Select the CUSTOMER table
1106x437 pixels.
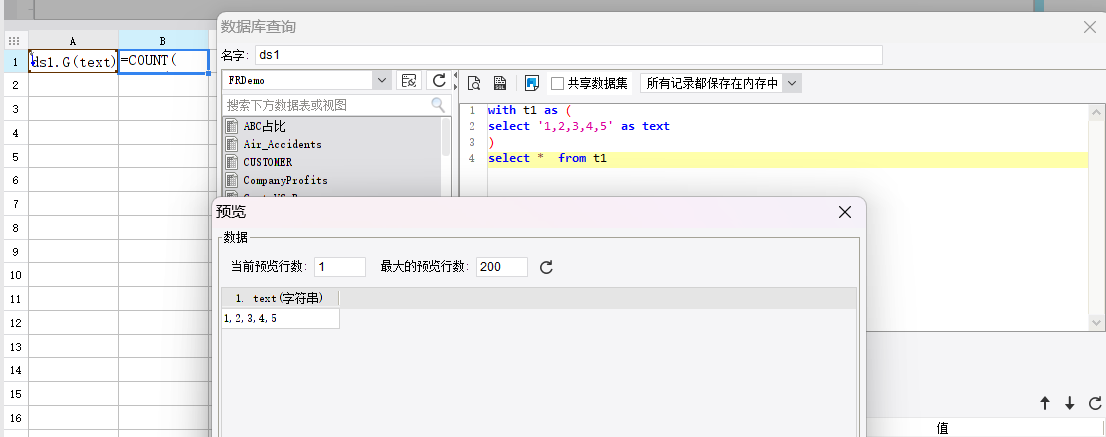[267, 162]
